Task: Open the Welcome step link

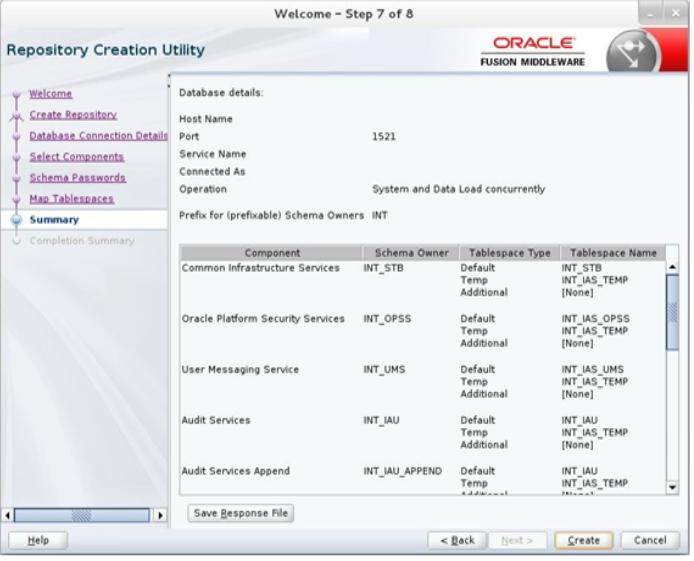Action: click(x=50, y=94)
